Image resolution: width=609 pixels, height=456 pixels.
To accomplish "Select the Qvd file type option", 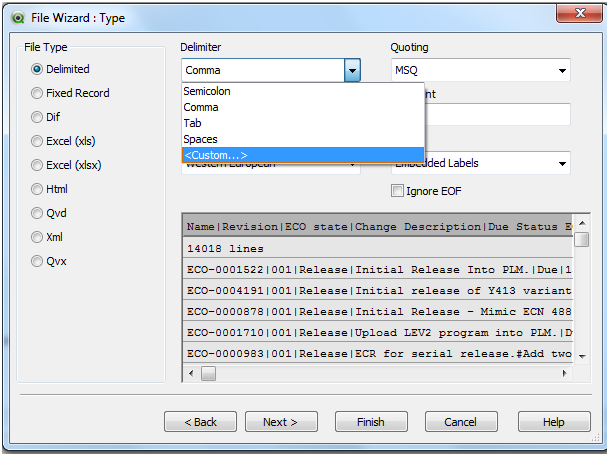I will click(x=38, y=213).
